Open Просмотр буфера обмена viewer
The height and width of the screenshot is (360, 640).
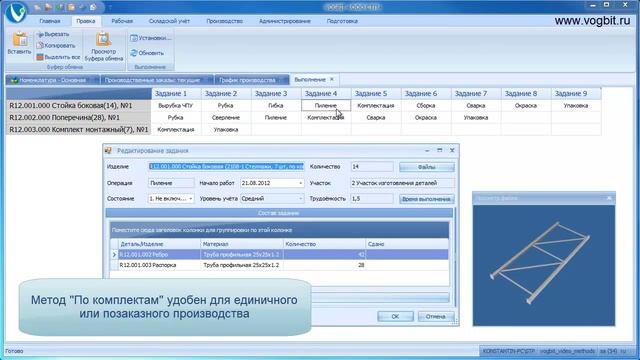(x=104, y=47)
